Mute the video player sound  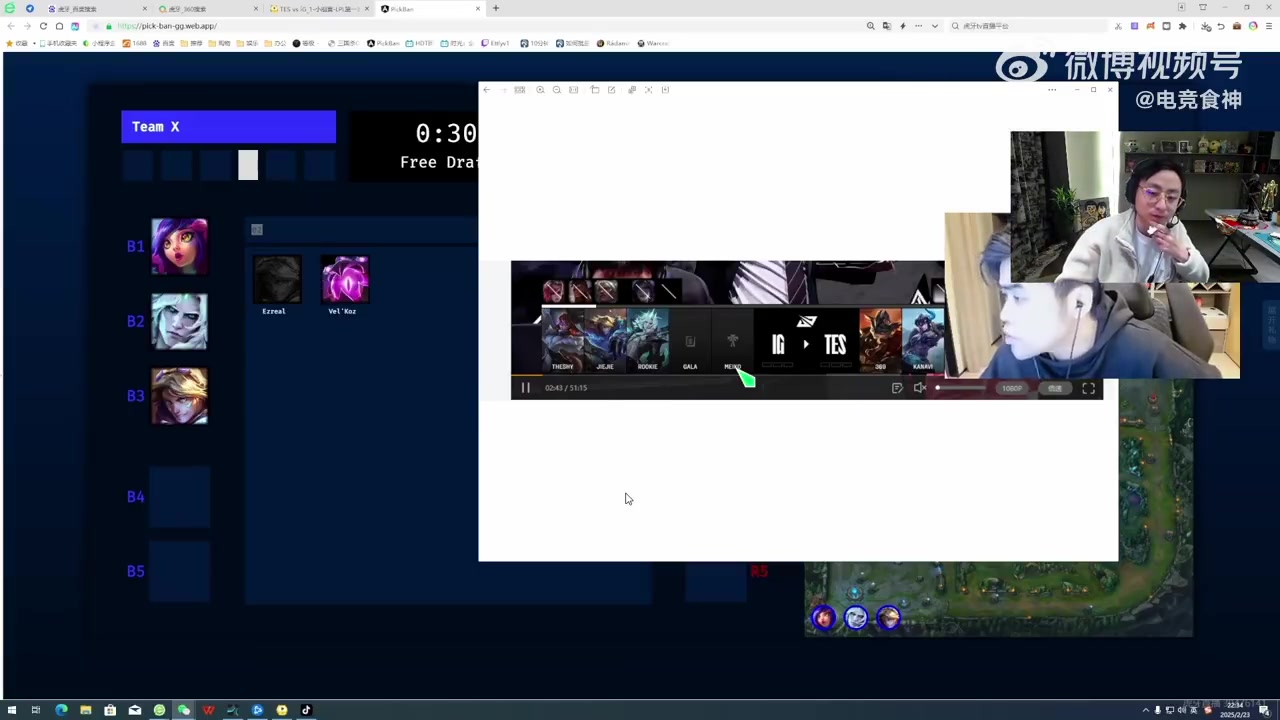[x=919, y=388]
